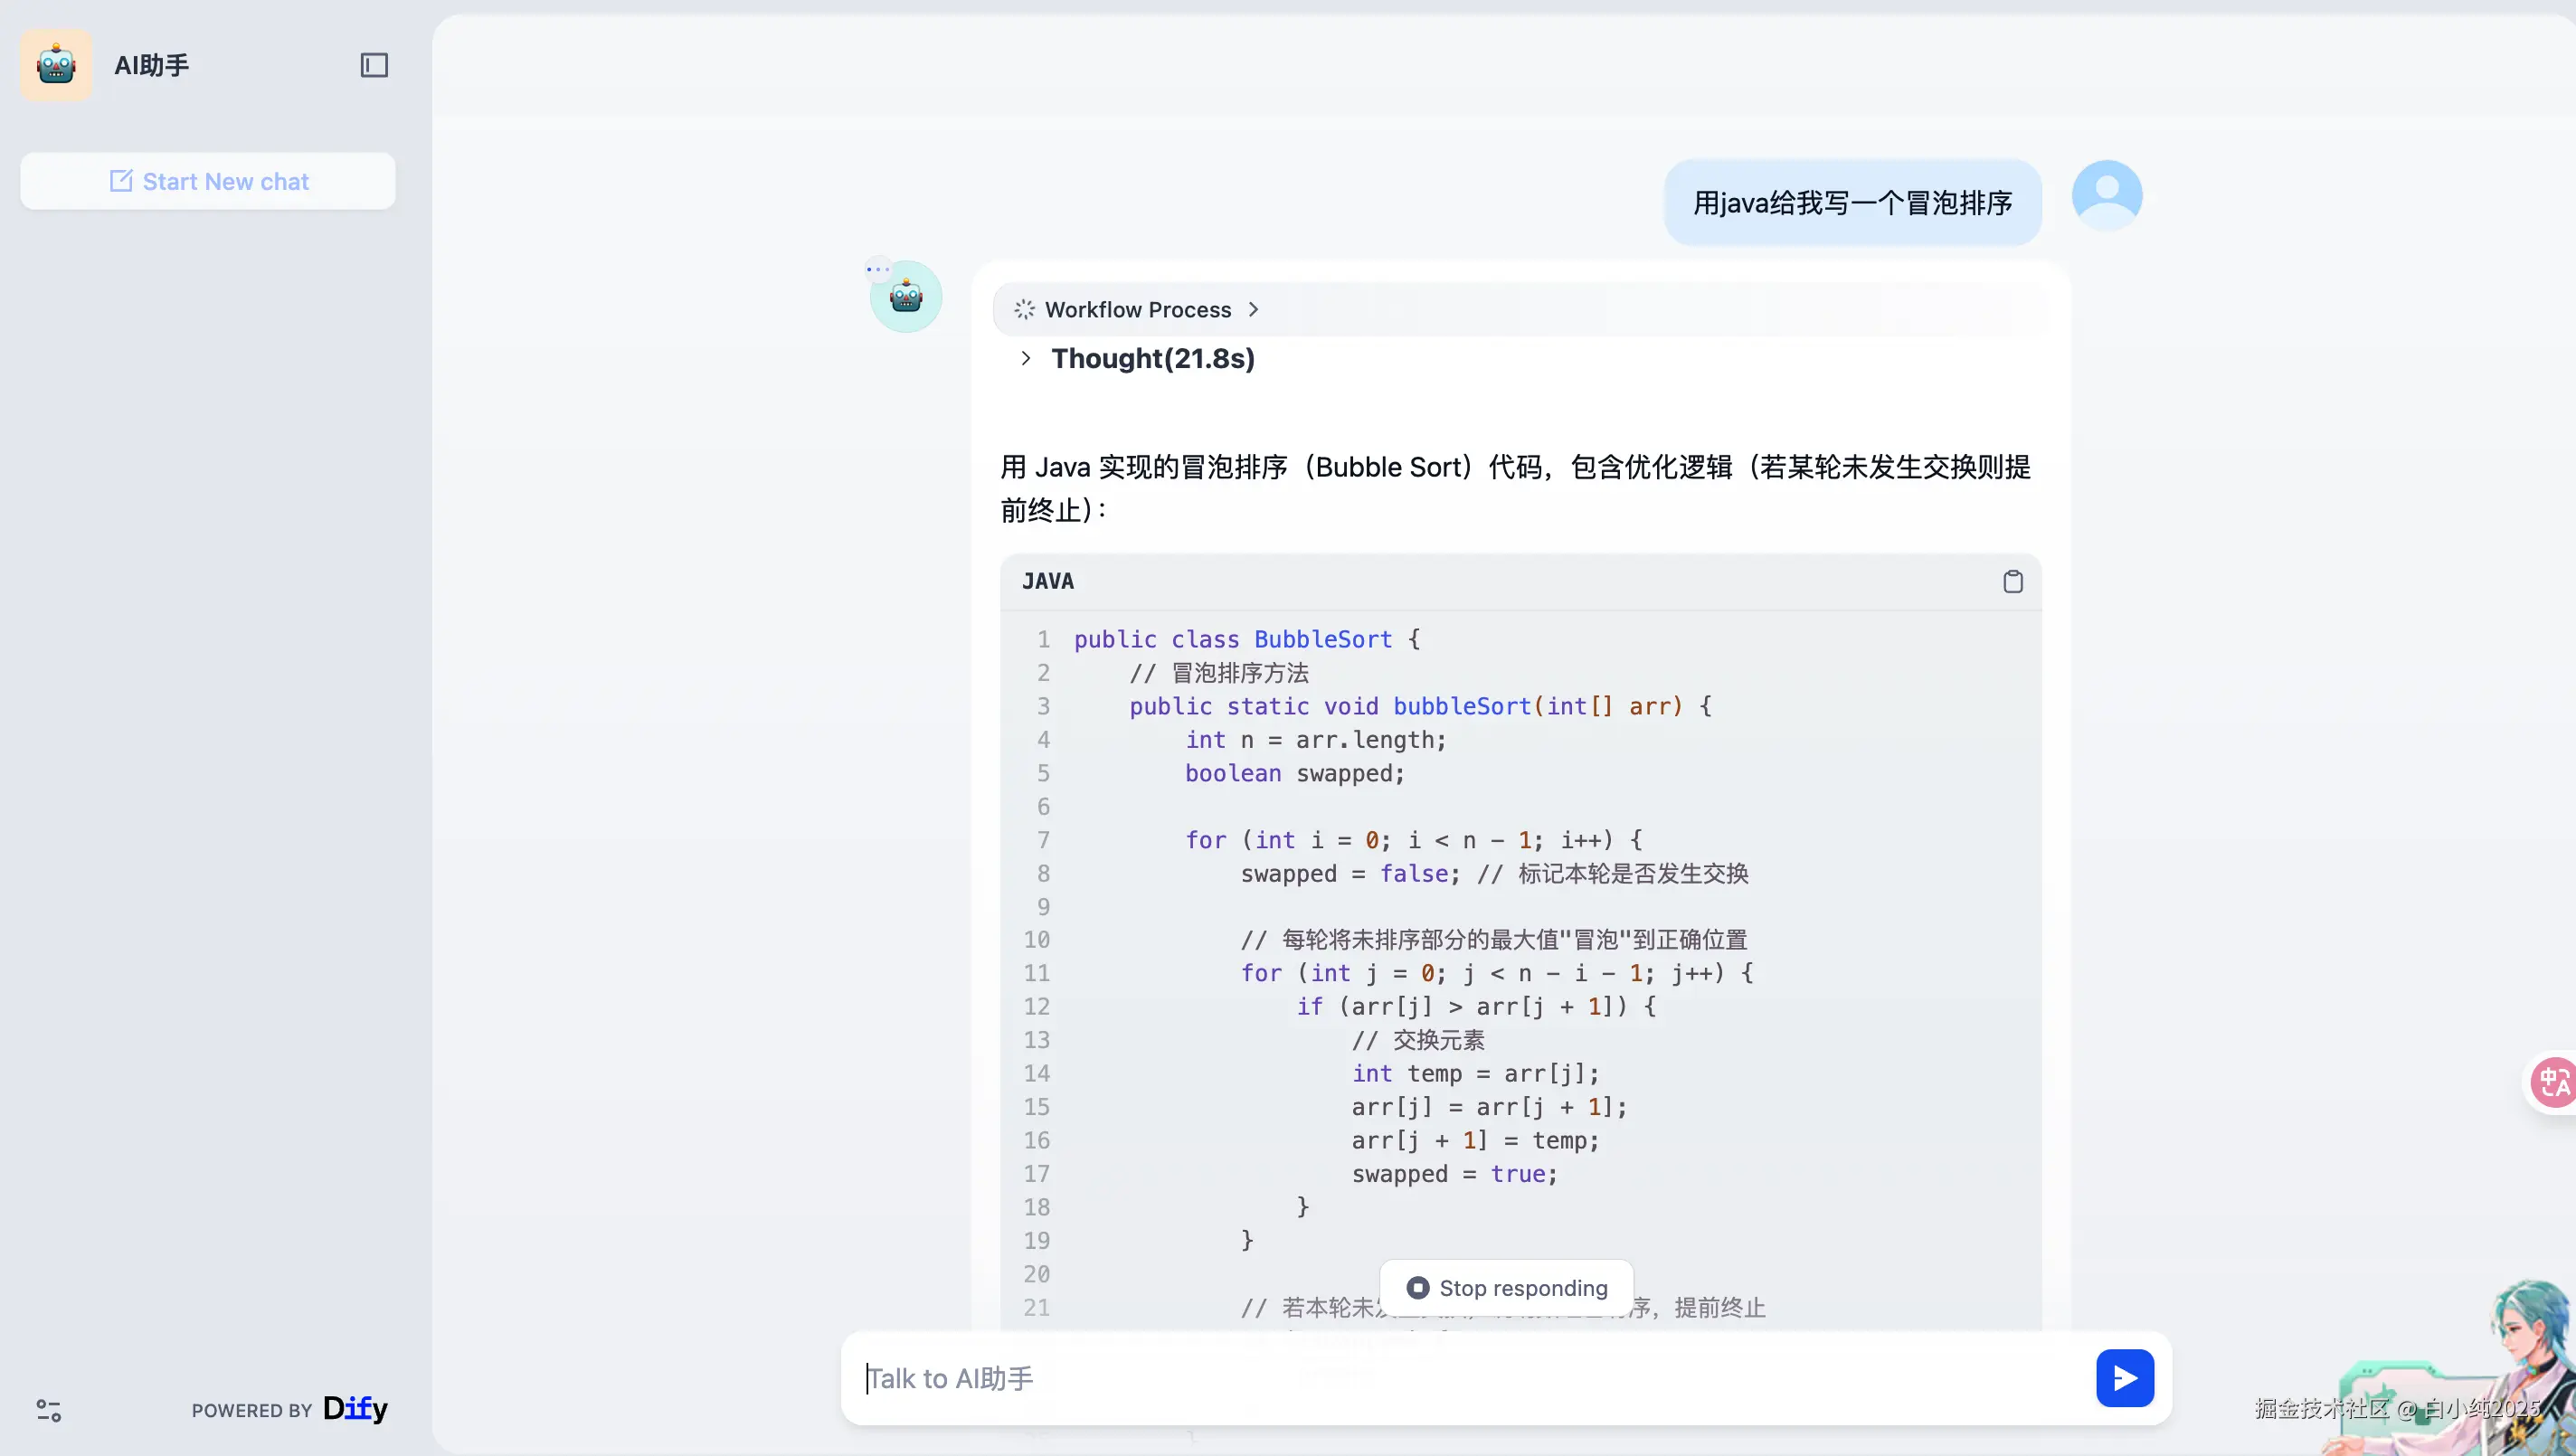This screenshot has width=2576, height=1456.
Task: Click the assistant robot avatar
Action: point(906,297)
